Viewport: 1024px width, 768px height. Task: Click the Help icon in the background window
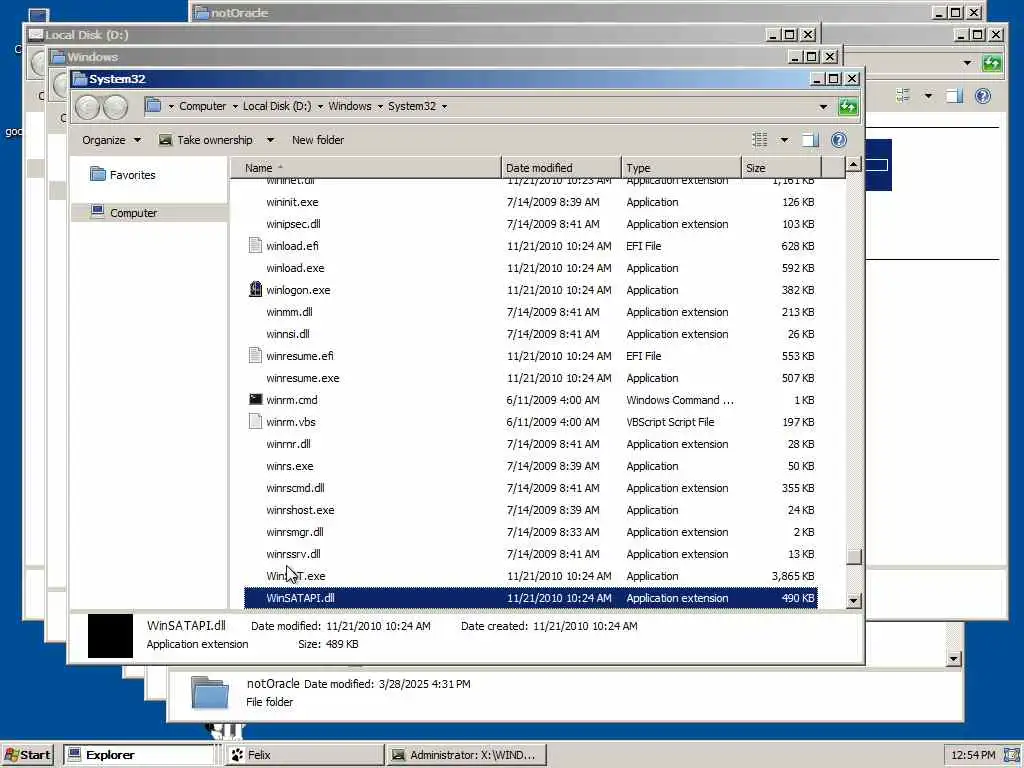(x=982, y=96)
